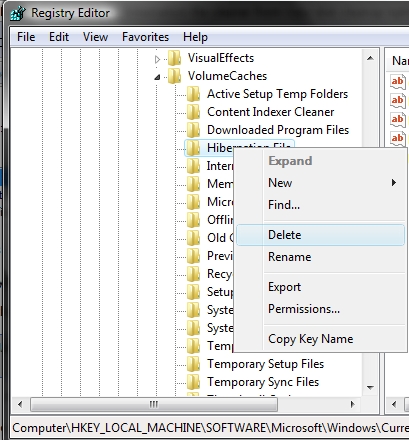Image resolution: width=409 pixels, height=440 pixels.
Task: Choose Export from the context menu
Action: point(320,287)
